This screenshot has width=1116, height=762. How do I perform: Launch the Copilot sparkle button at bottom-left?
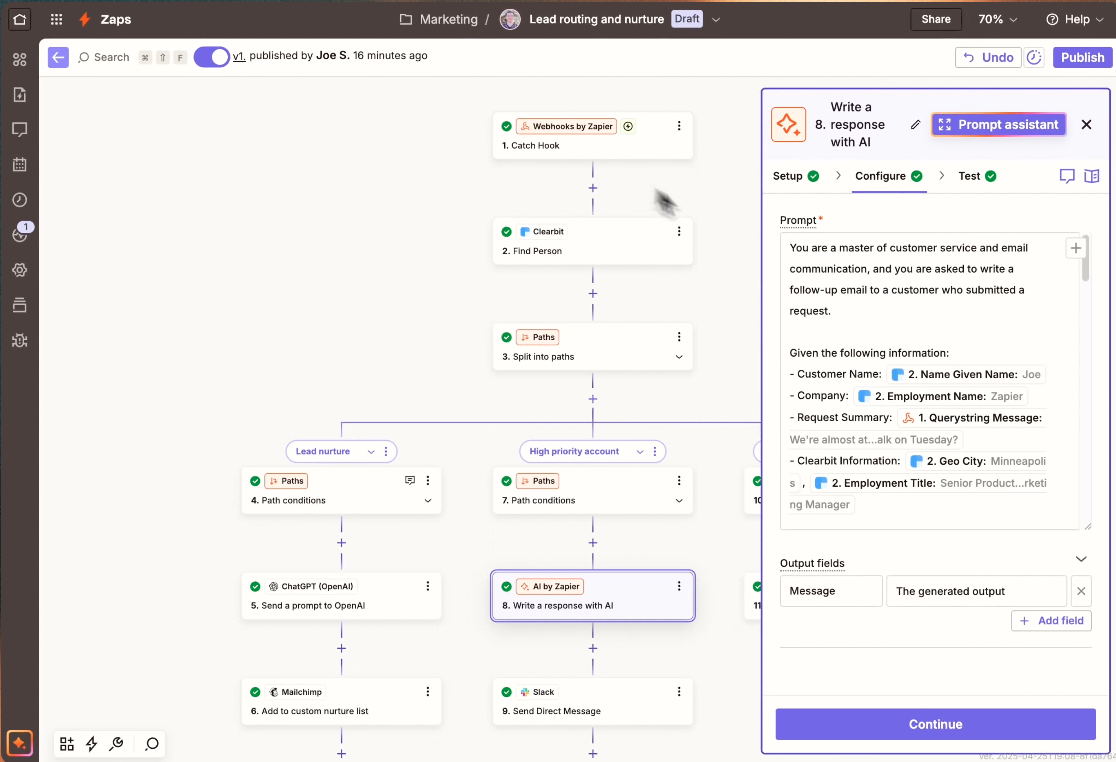click(x=19, y=744)
